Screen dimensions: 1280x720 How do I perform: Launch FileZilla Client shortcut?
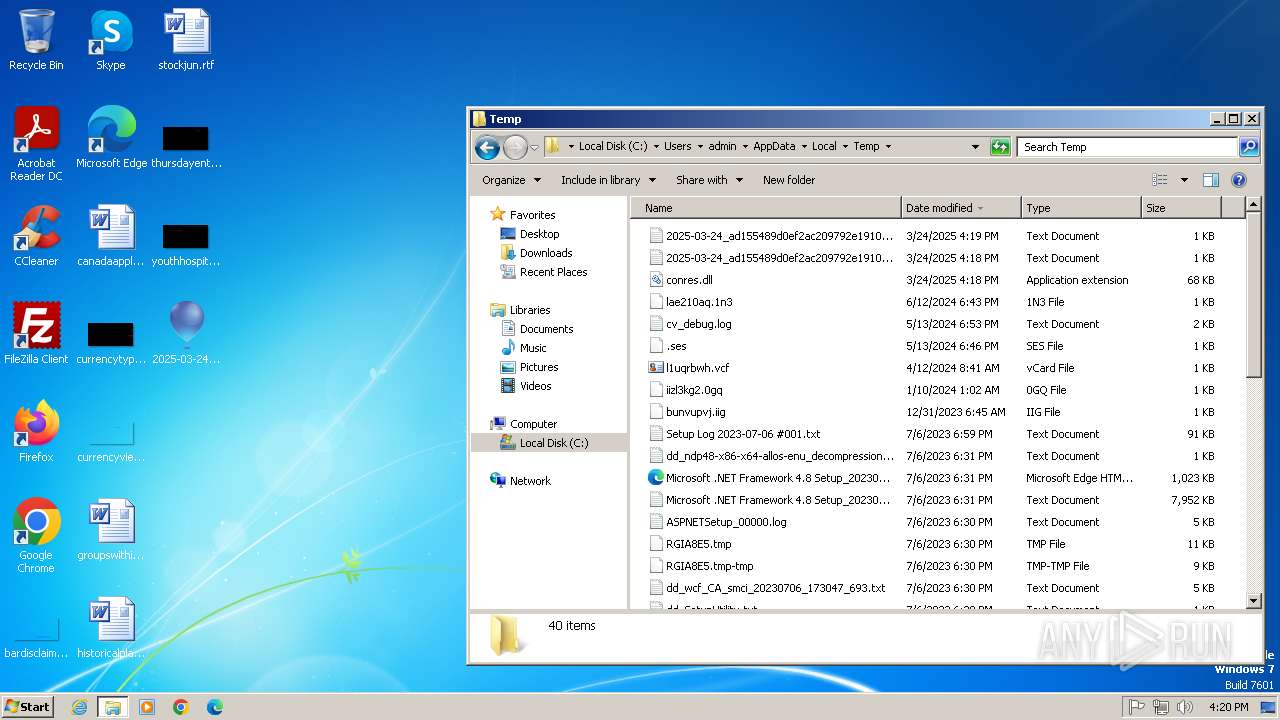click(36, 334)
